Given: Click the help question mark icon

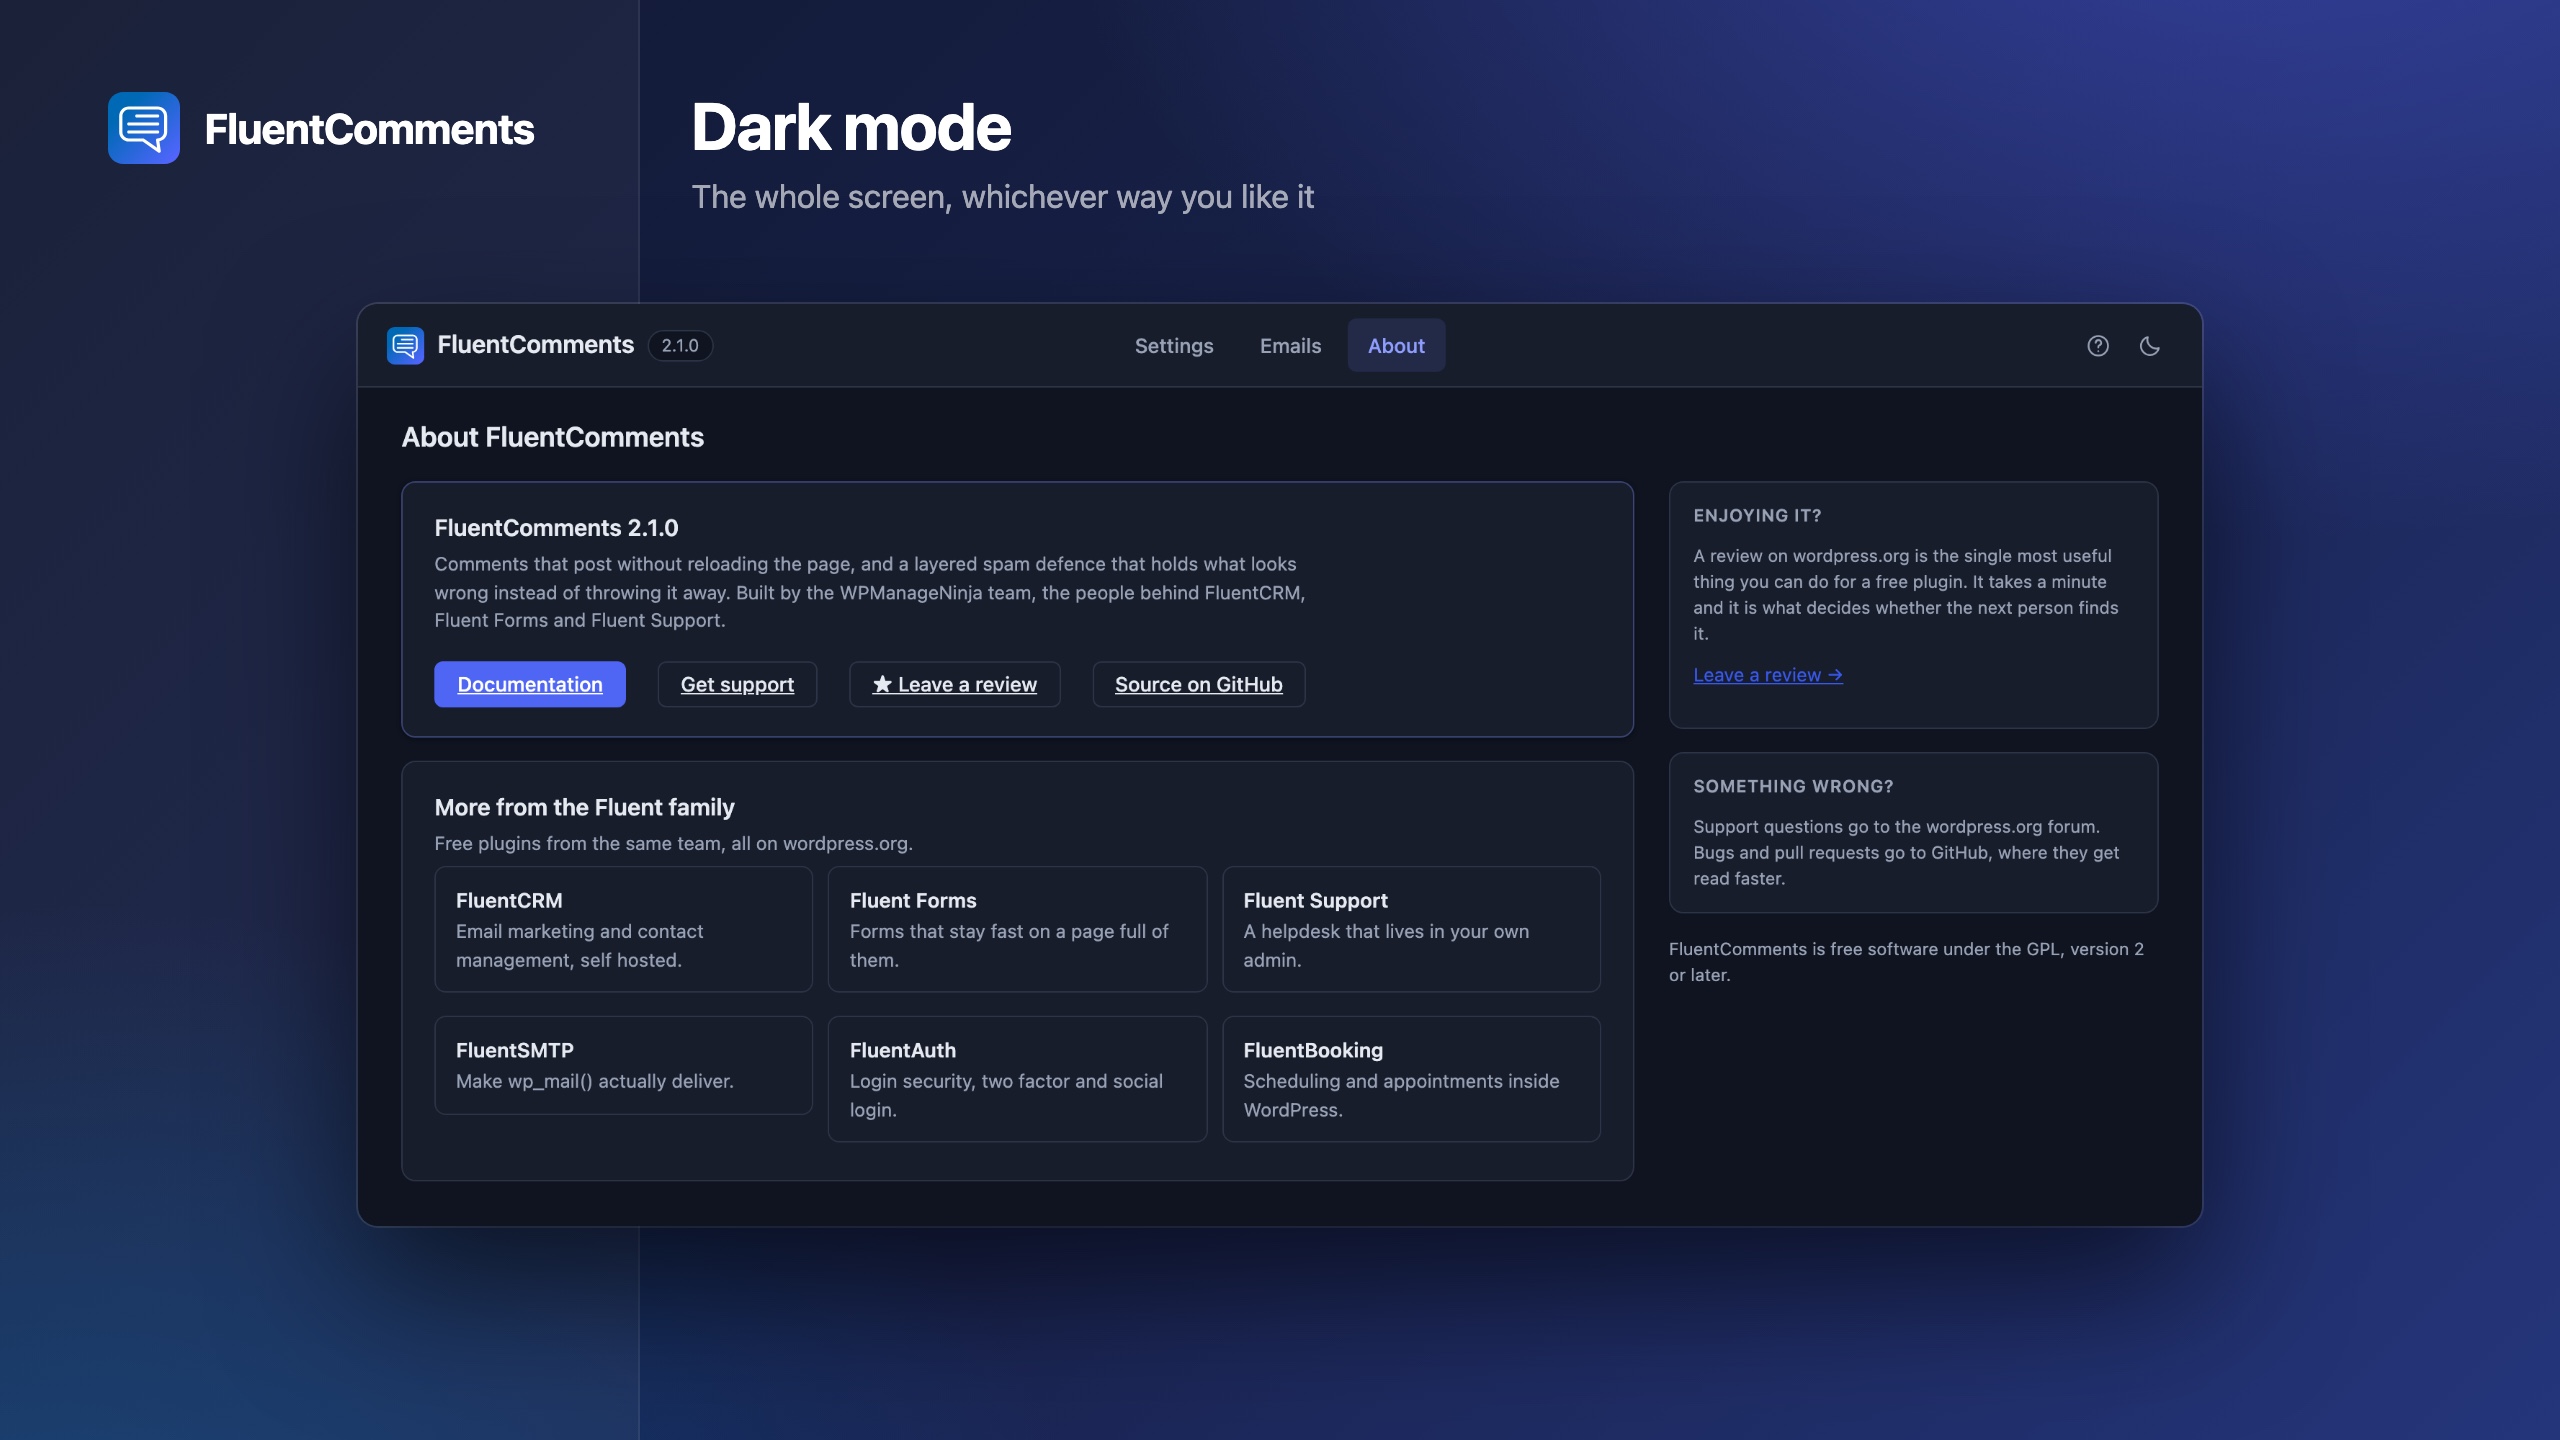Looking at the screenshot, I should click(x=2098, y=346).
